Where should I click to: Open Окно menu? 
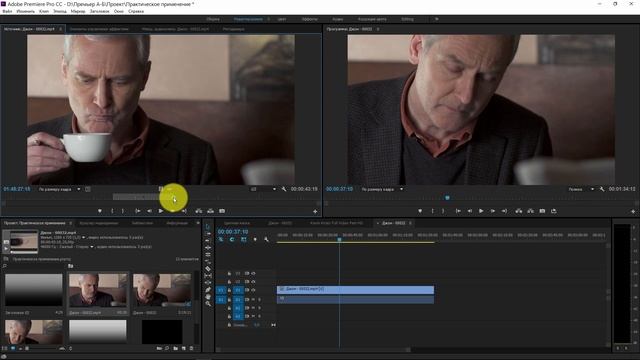[x=119, y=11]
